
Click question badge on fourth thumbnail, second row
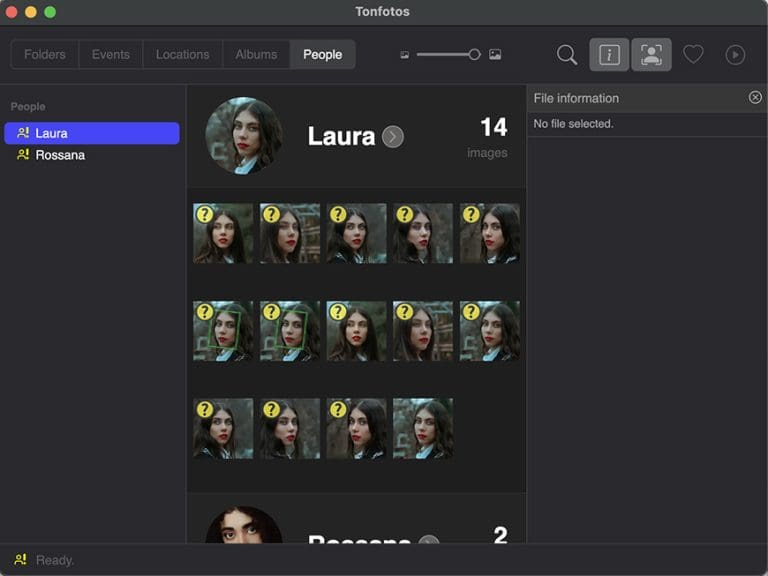[x=405, y=312]
